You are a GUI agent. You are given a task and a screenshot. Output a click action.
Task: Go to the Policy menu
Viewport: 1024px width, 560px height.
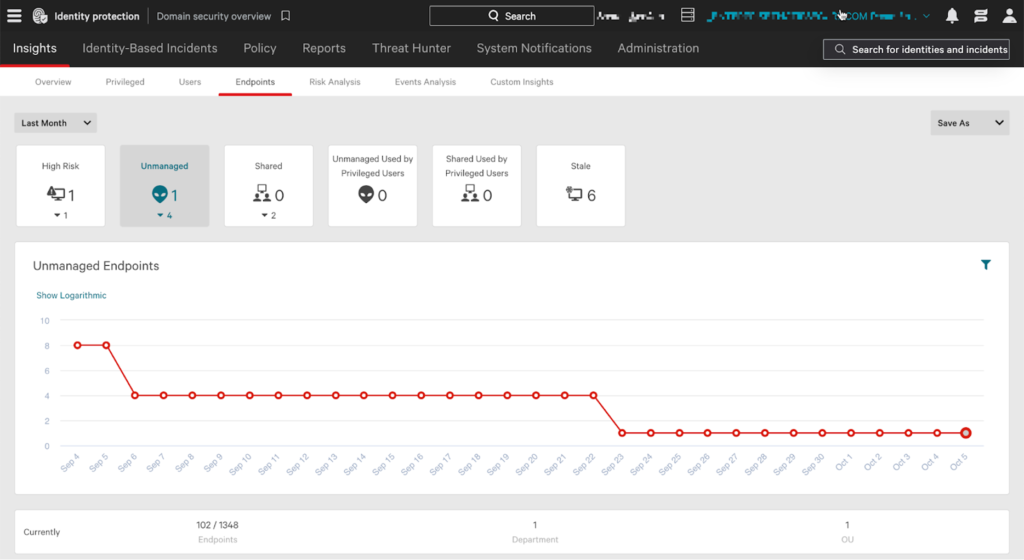tap(260, 48)
